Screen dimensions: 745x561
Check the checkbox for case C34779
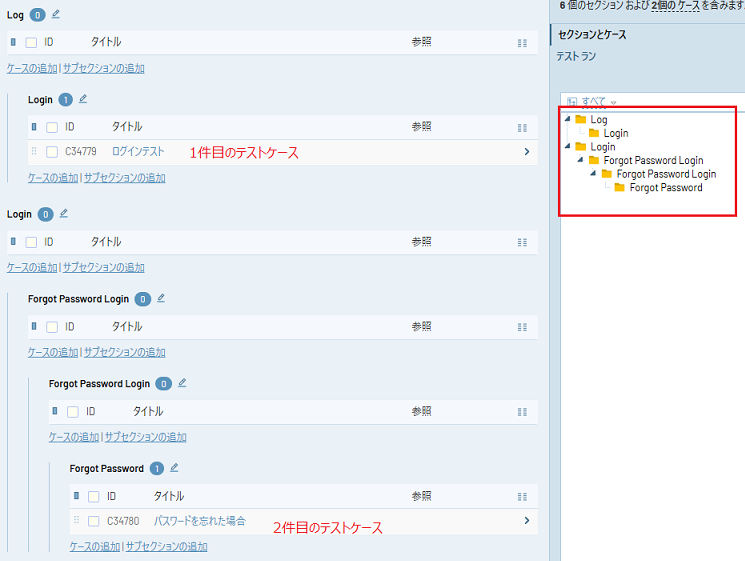[52, 152]
